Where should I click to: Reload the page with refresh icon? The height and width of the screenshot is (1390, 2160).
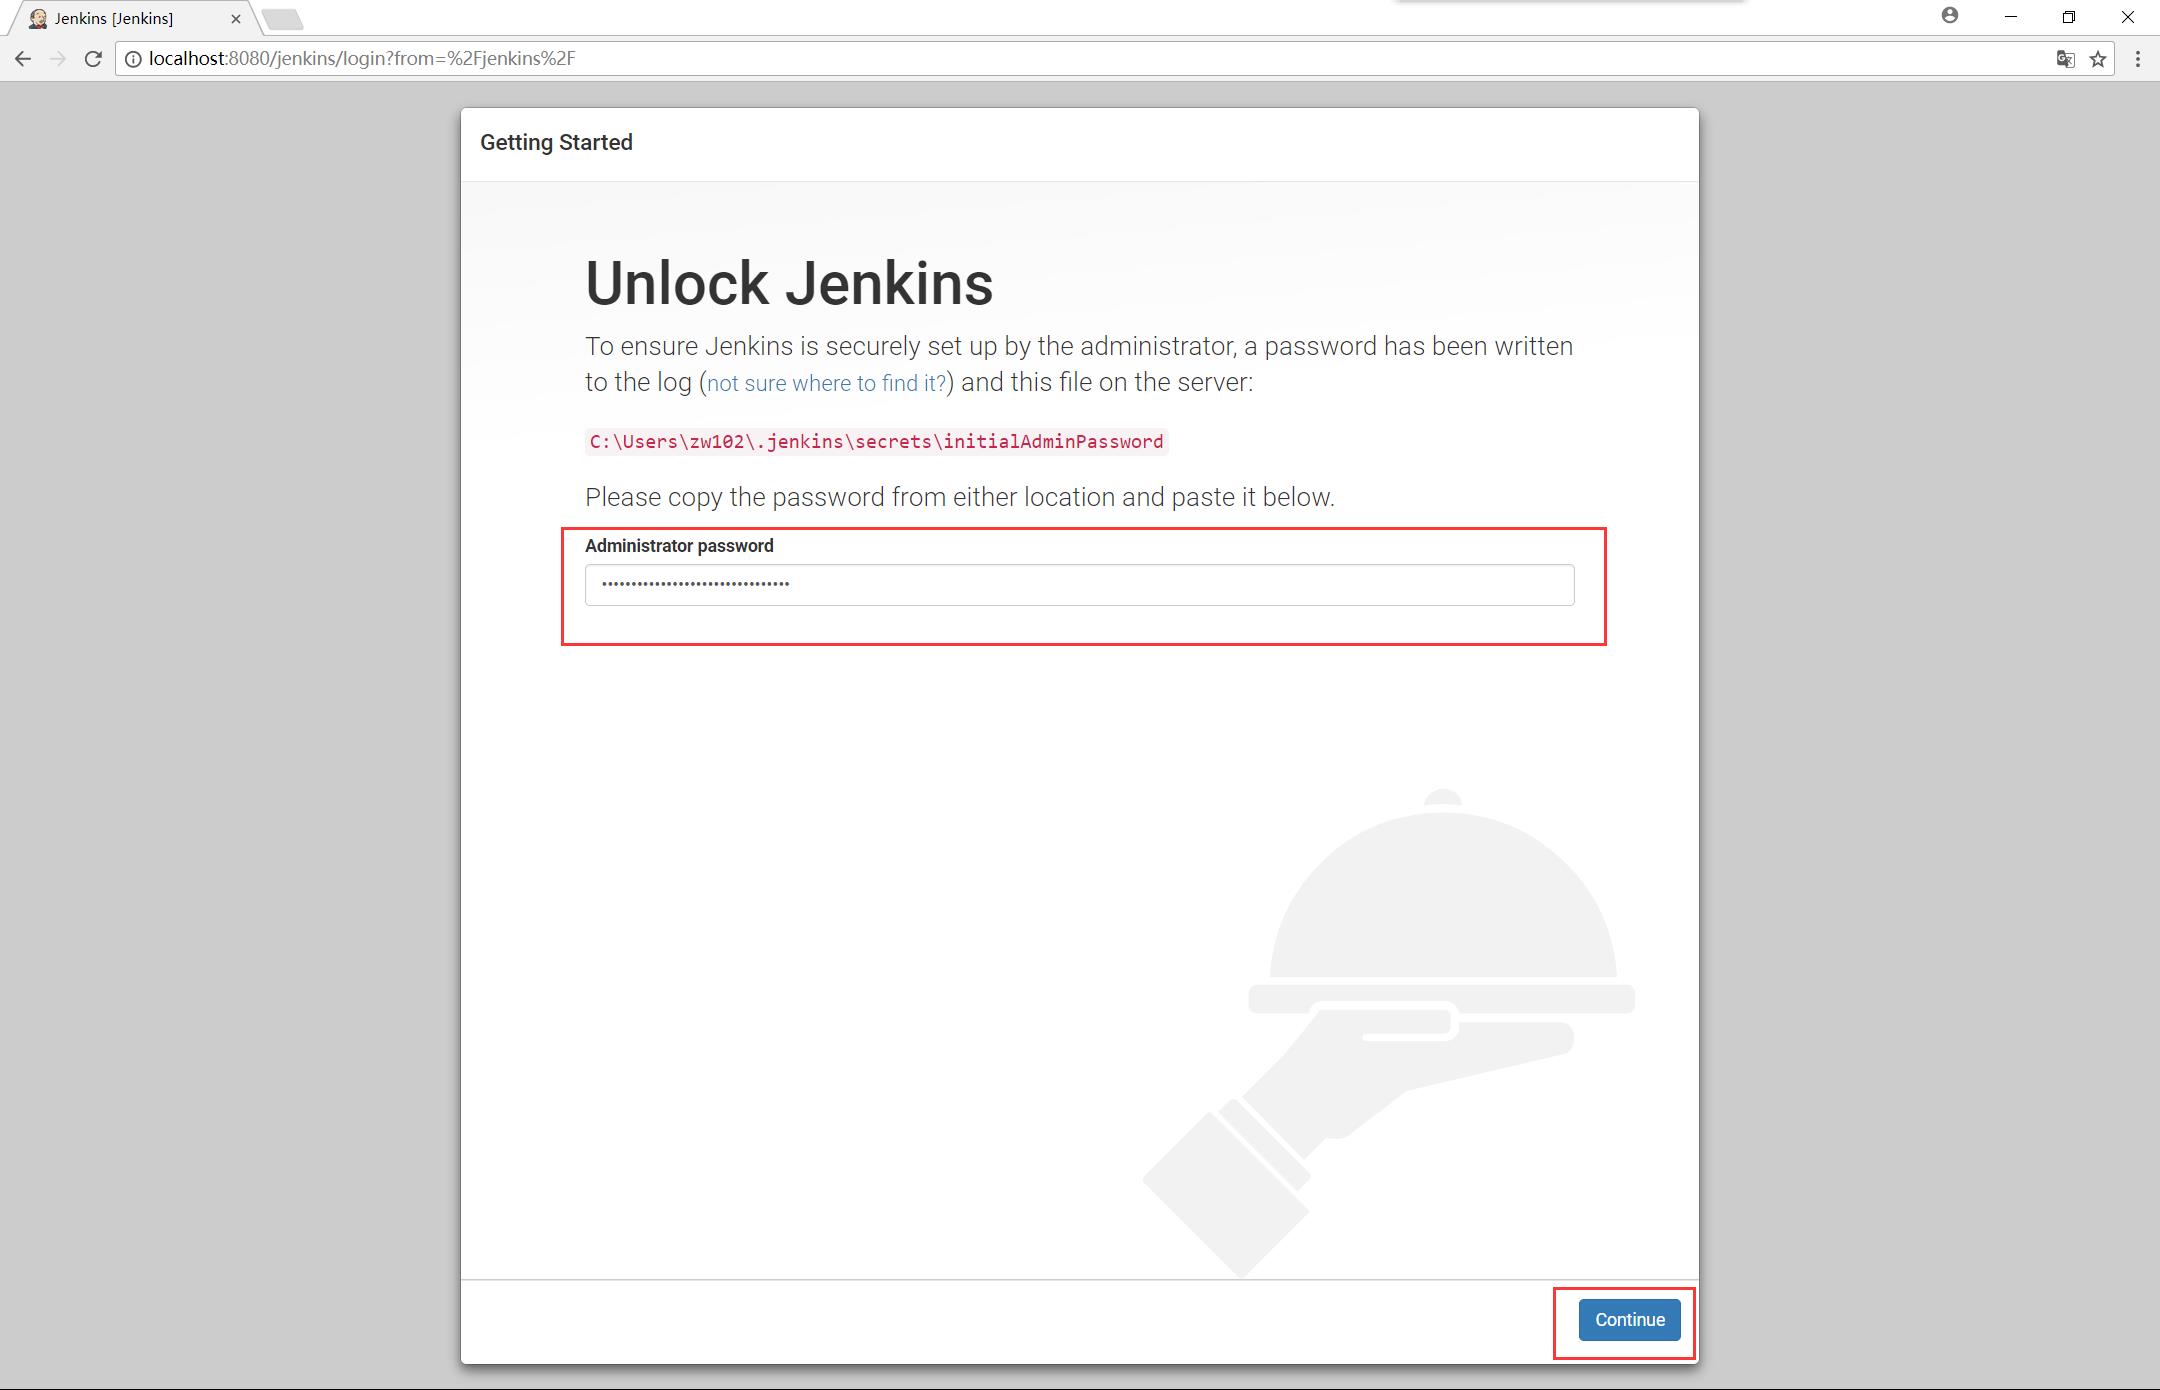(x=93, y=59)
